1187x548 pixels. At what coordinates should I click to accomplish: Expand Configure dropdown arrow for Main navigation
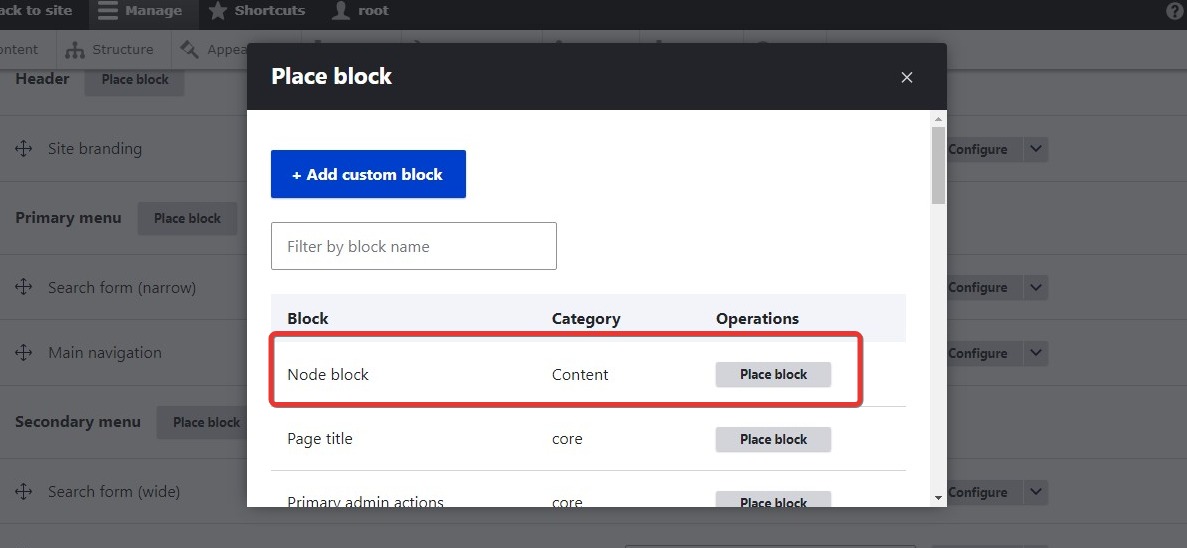point(1036,353)
